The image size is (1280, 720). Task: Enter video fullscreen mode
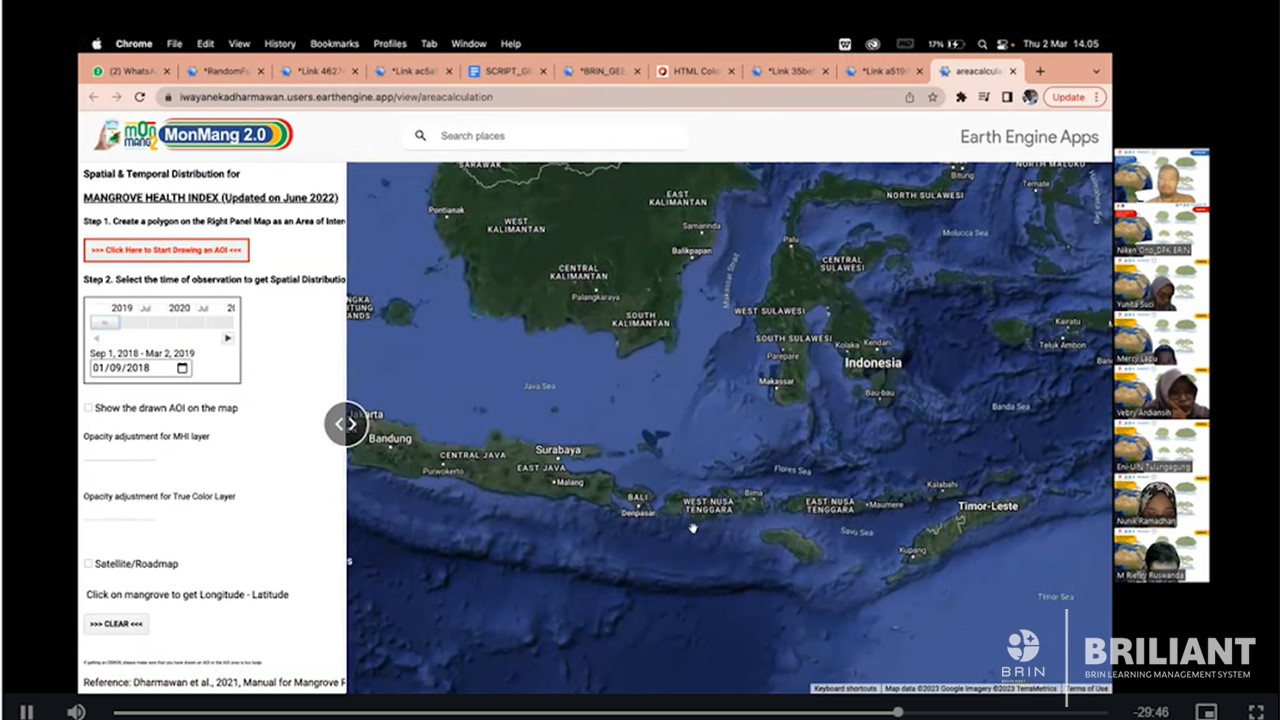click(x=1256, y=712)
